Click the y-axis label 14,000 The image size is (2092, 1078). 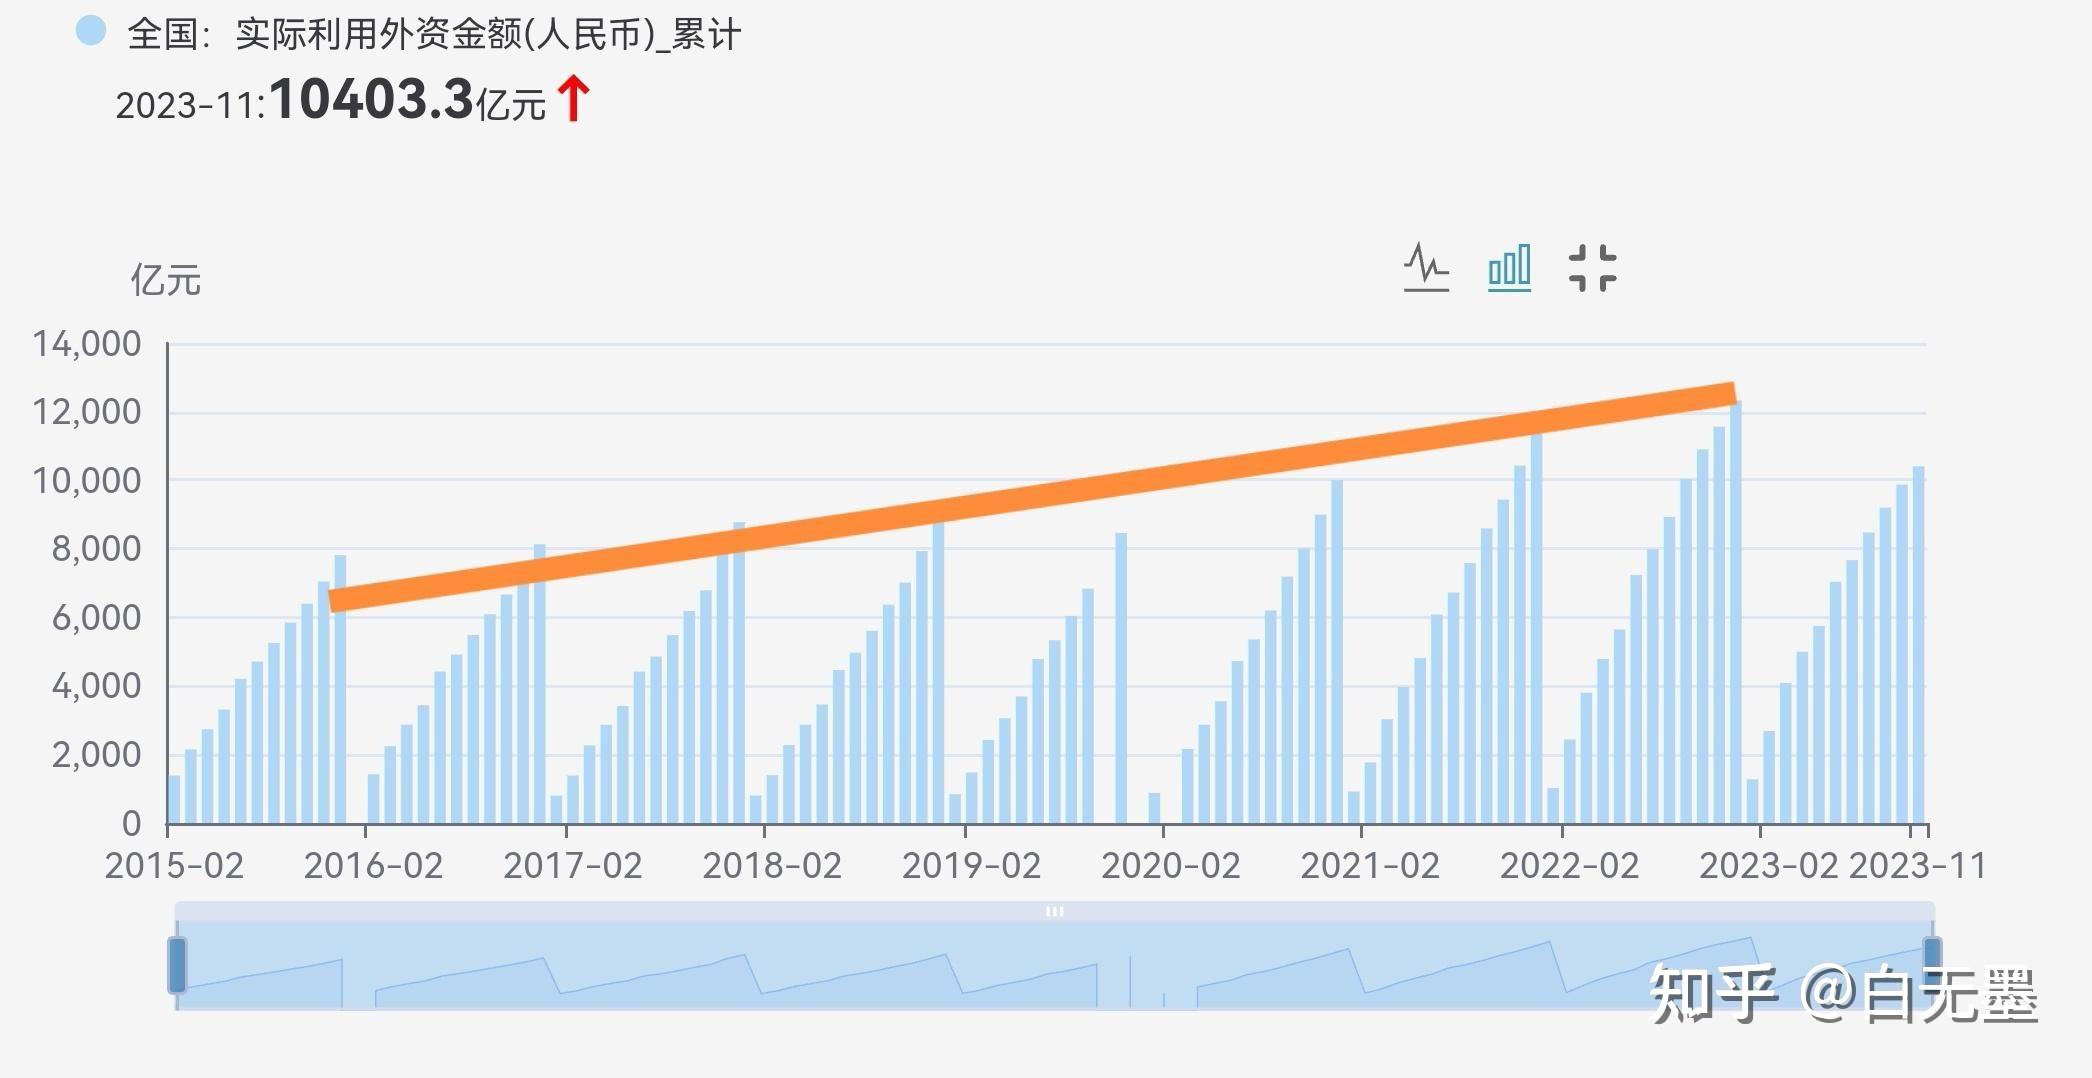pos(87,344)
